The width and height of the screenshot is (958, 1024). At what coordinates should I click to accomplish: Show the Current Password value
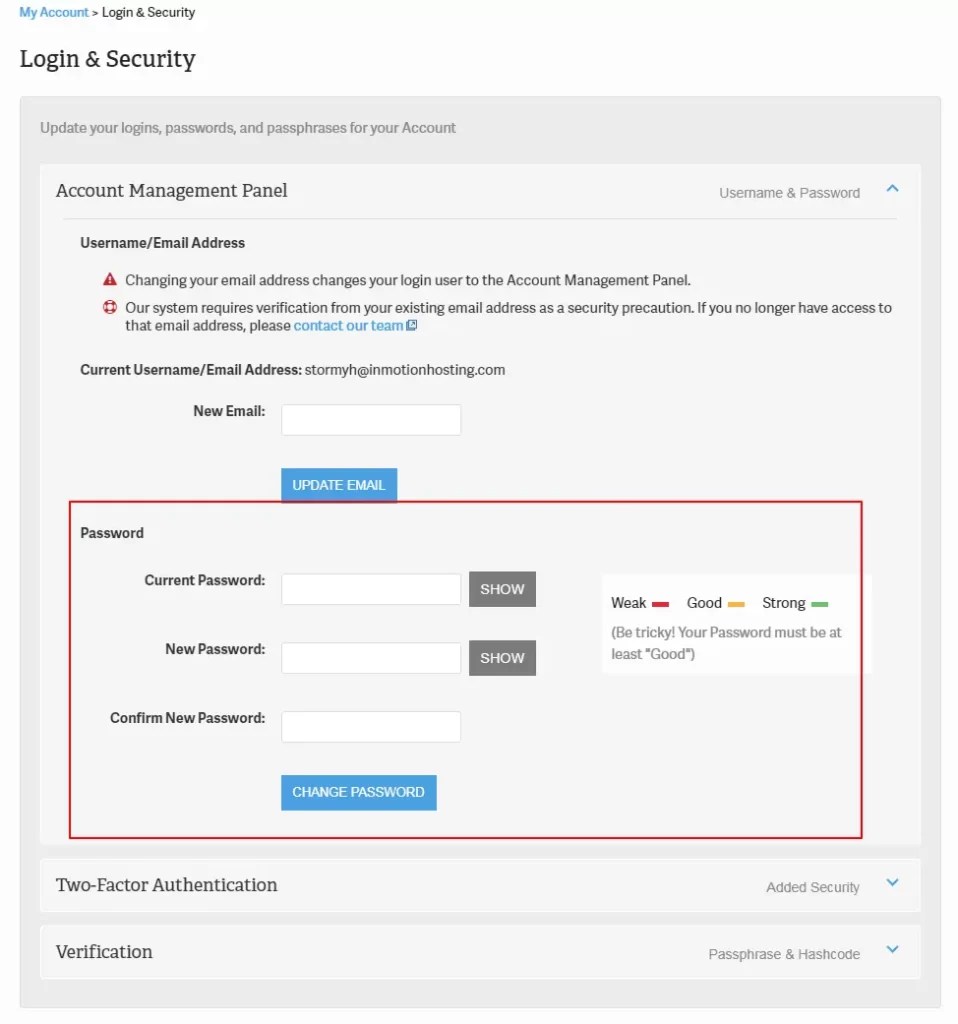pos(502,589)
